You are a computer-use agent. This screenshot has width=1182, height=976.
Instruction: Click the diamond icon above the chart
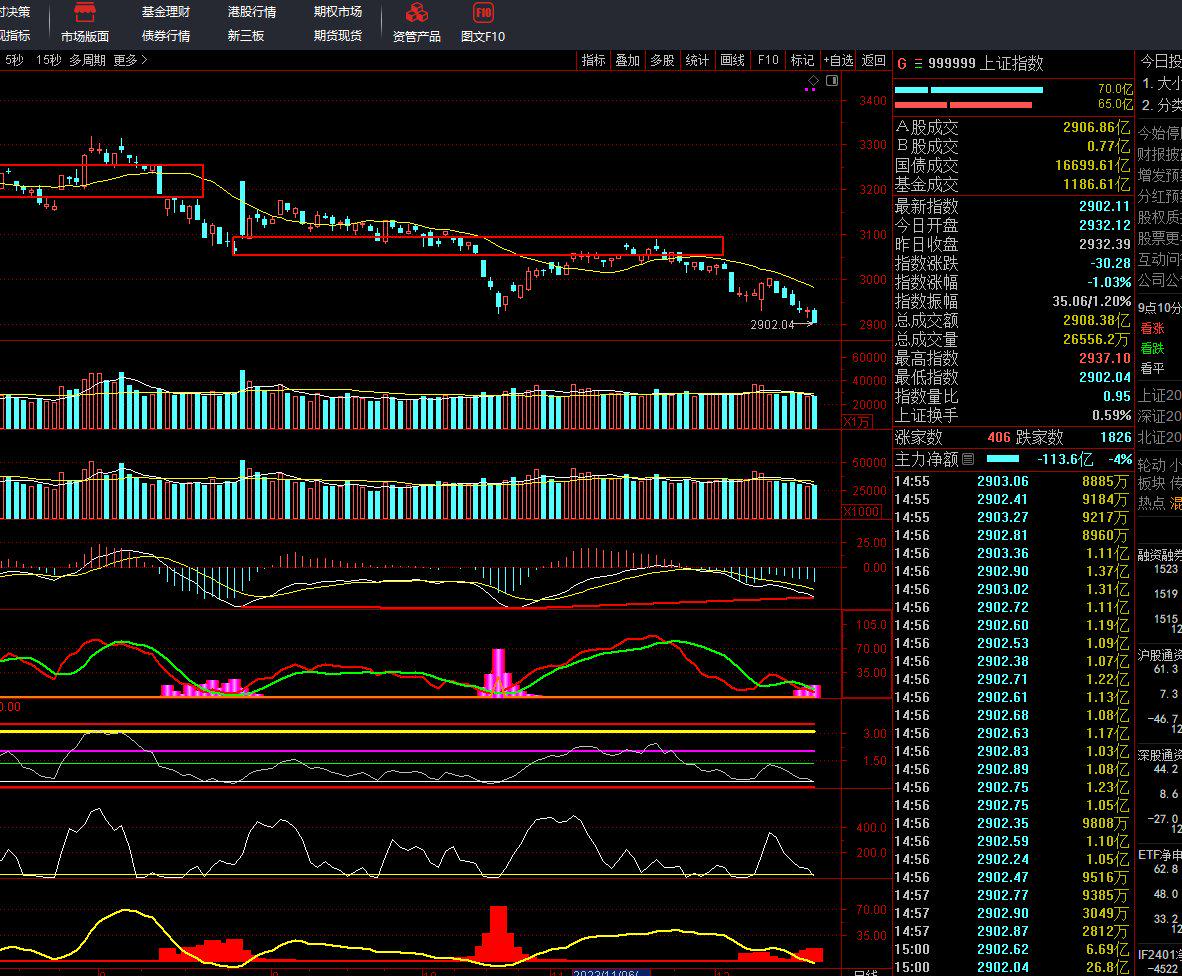pyautogui.click(x=814, y=80)
